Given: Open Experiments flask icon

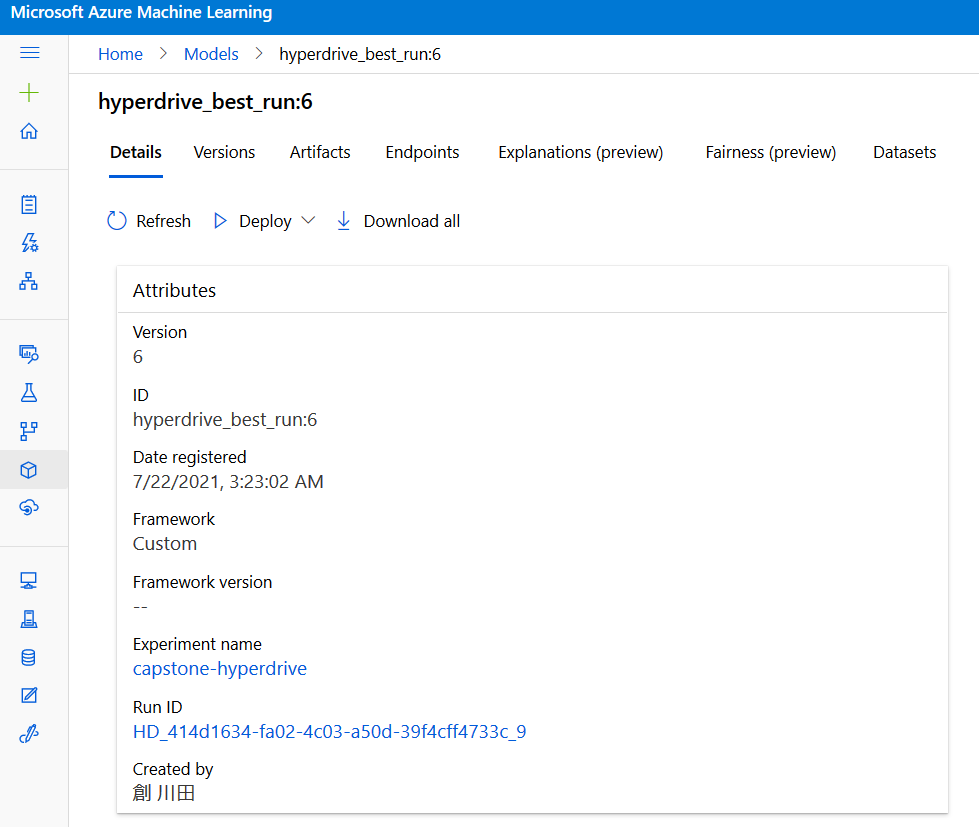Looking at the screenshot, I should [29, 393].
